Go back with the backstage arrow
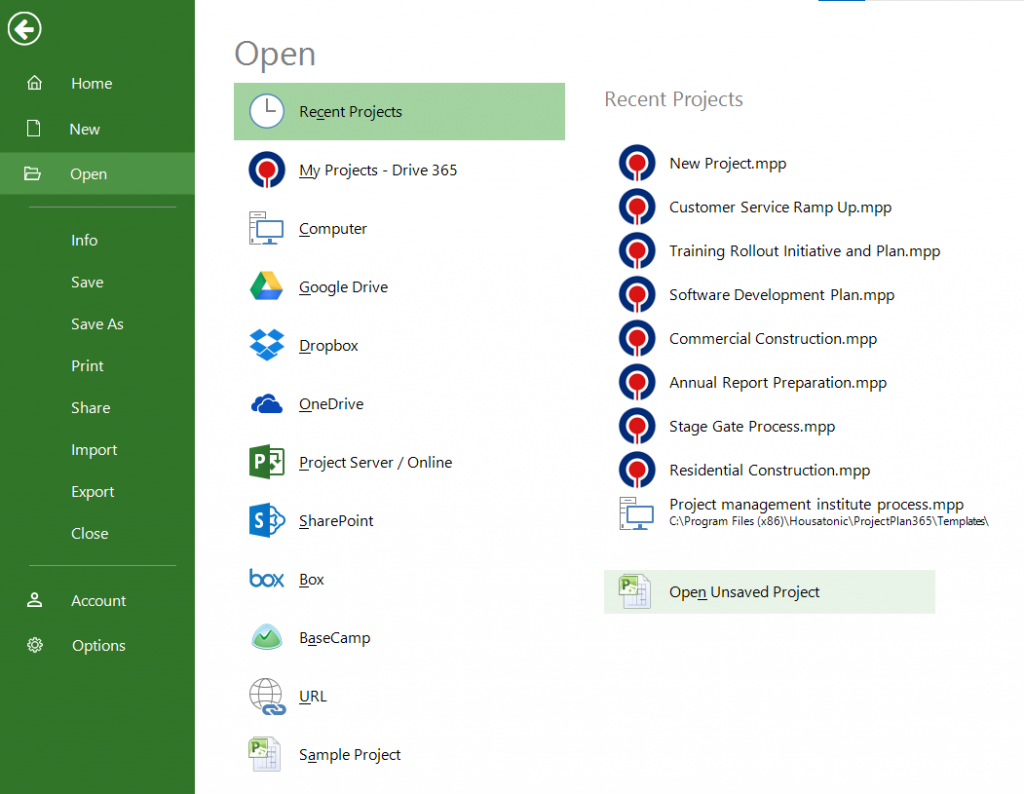 point(24,29)
